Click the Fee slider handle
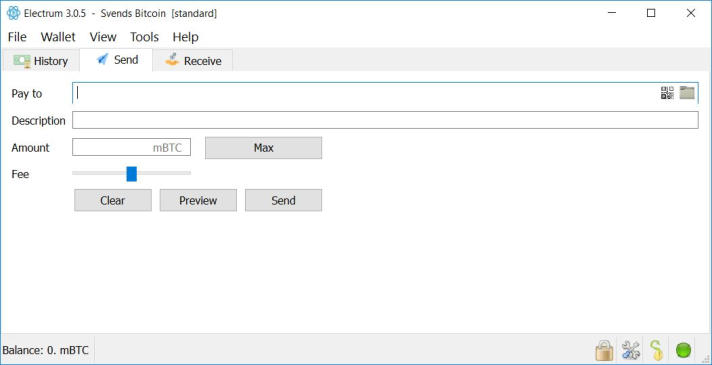This screenshot has height=365, width=712. (132, 174)
